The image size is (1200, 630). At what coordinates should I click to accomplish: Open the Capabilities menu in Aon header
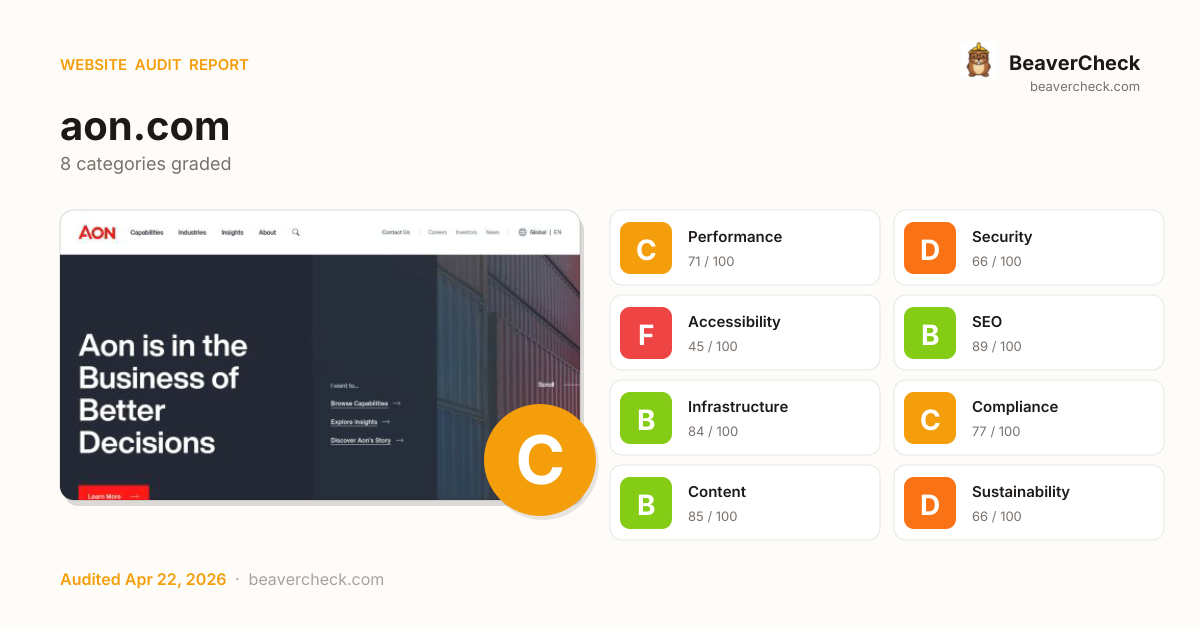pyautogui.click(x=147, y=232)
